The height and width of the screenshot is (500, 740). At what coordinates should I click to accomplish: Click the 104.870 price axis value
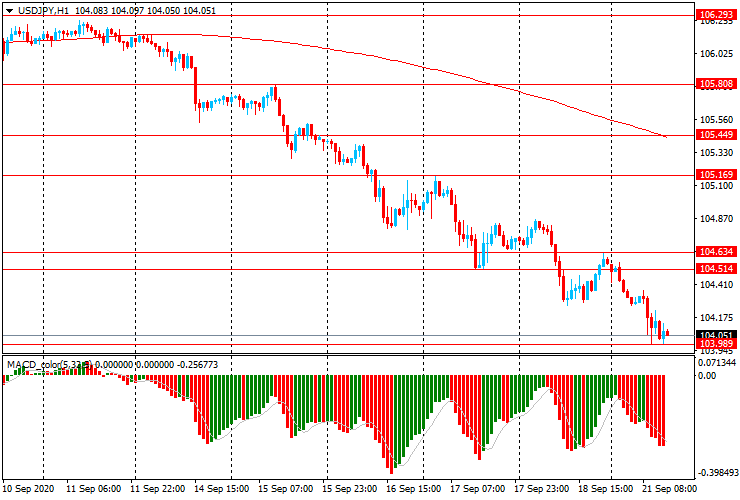(716, 219)
